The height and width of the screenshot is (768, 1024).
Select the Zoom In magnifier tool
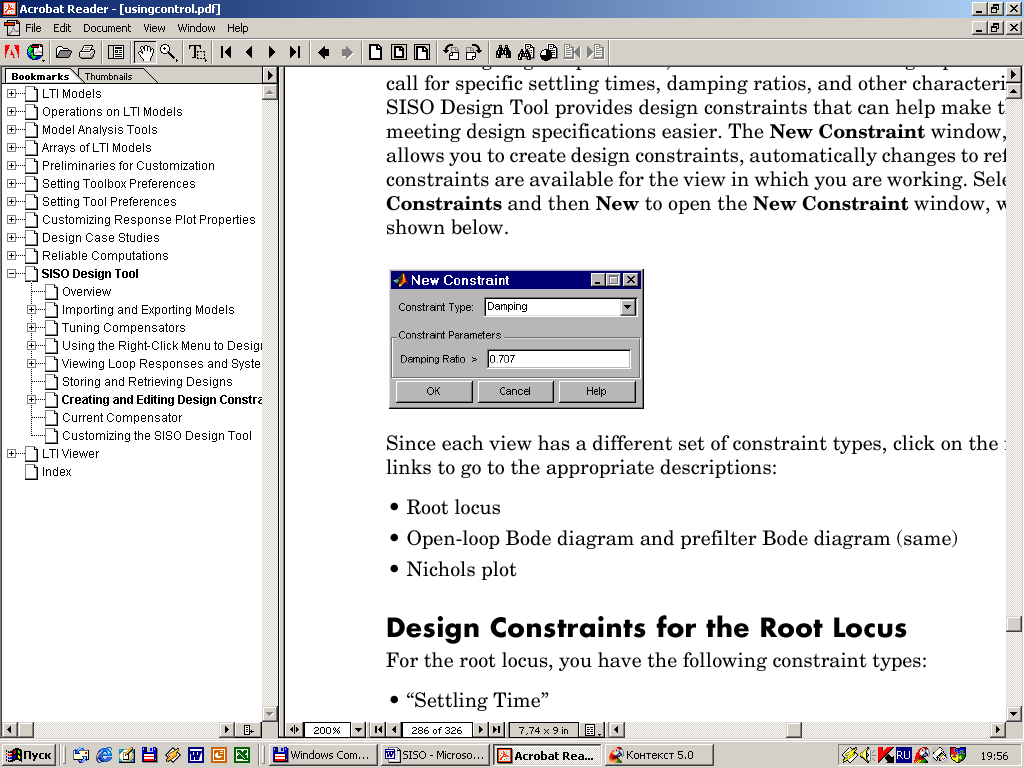168,52
